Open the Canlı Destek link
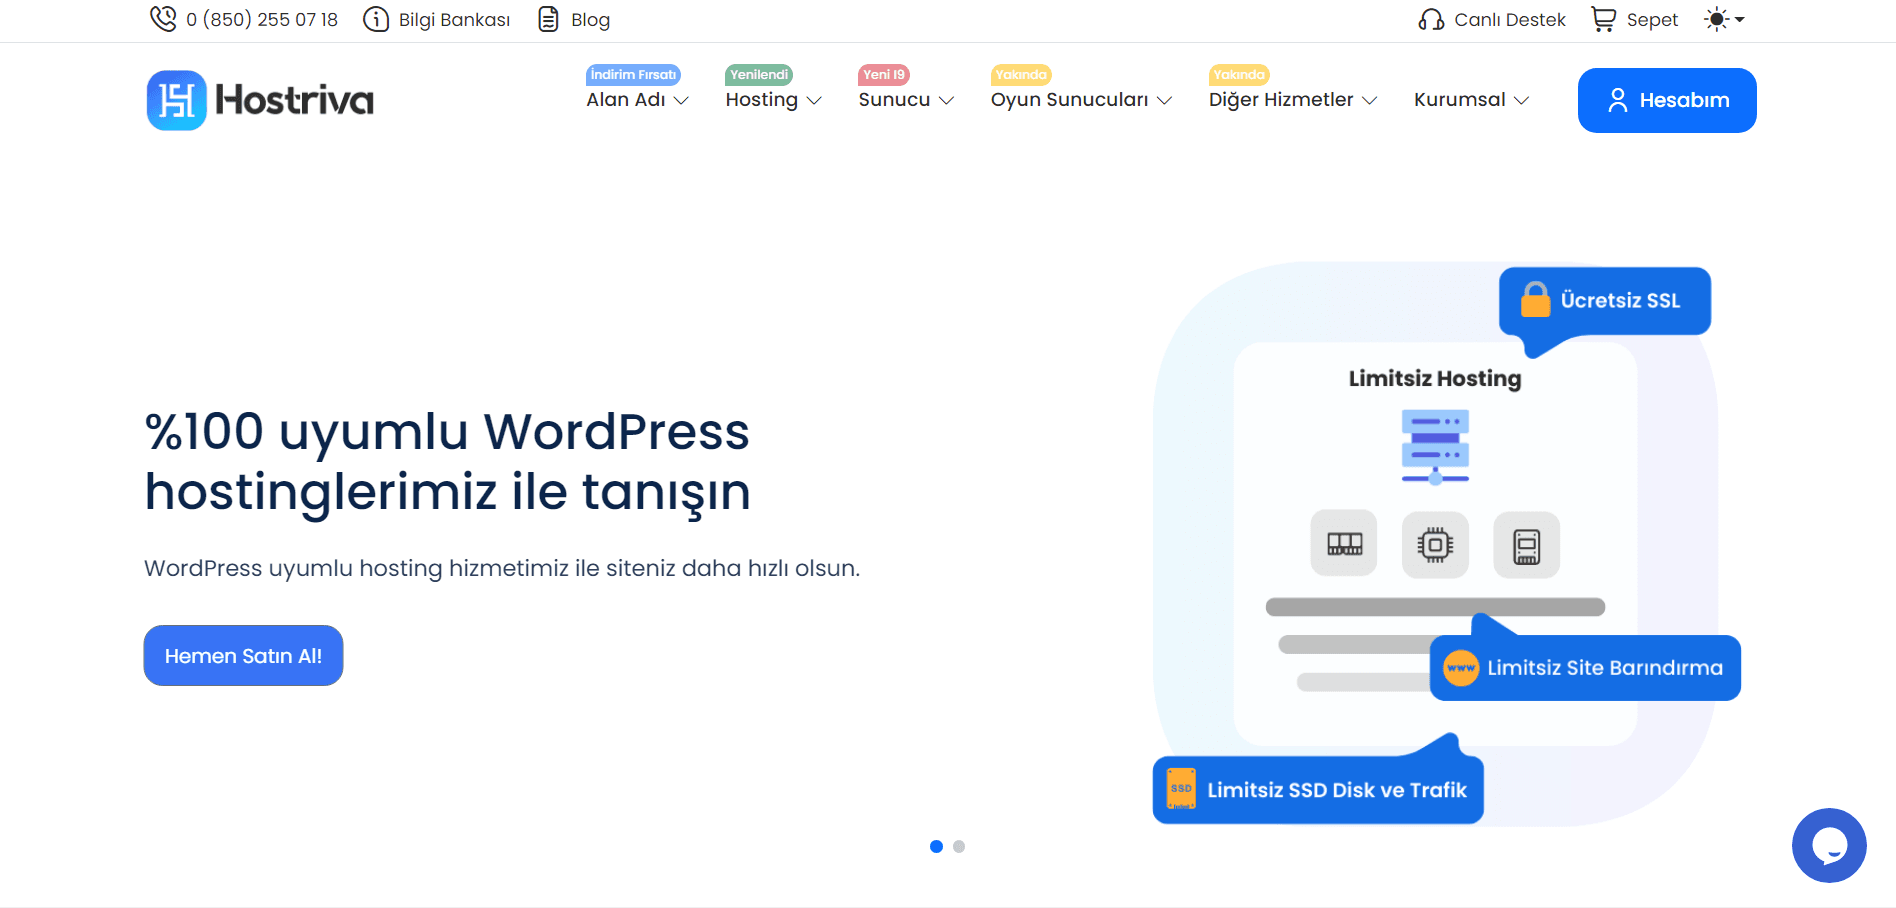This screenshot has width=1896, height=908. [x=1492, y=19]
